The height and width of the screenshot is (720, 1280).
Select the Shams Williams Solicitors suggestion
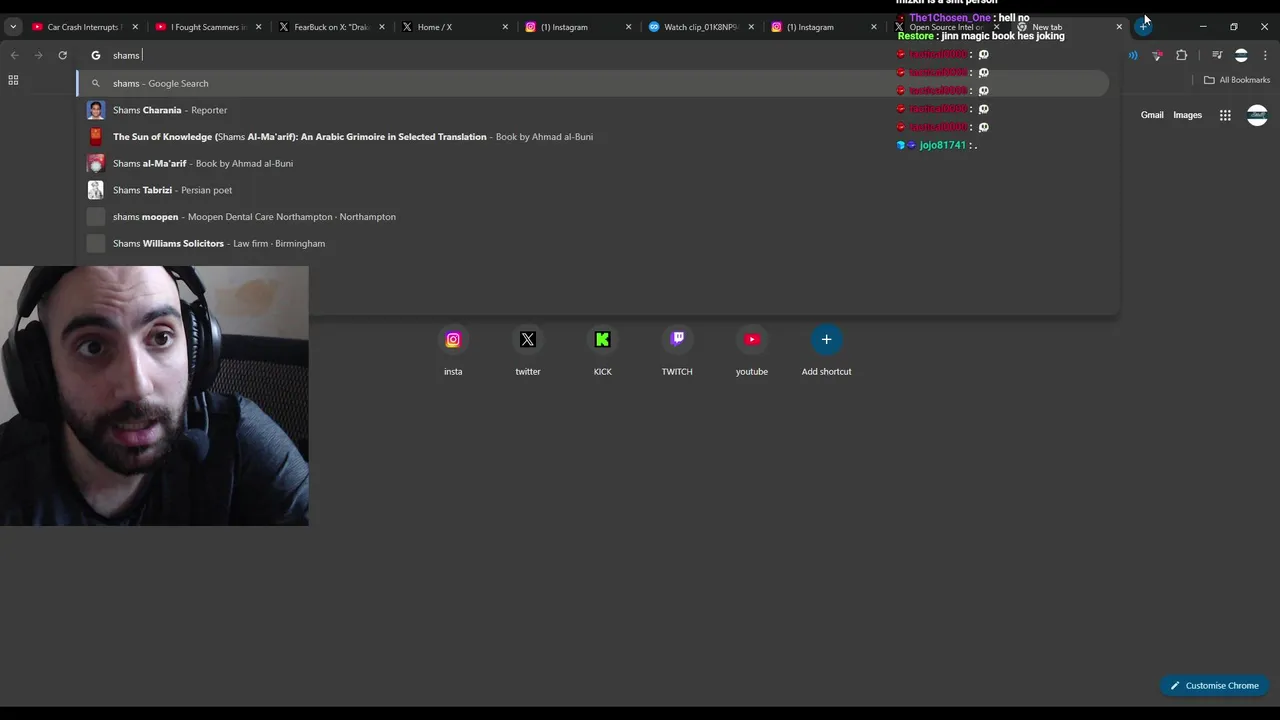coord(594,243)
